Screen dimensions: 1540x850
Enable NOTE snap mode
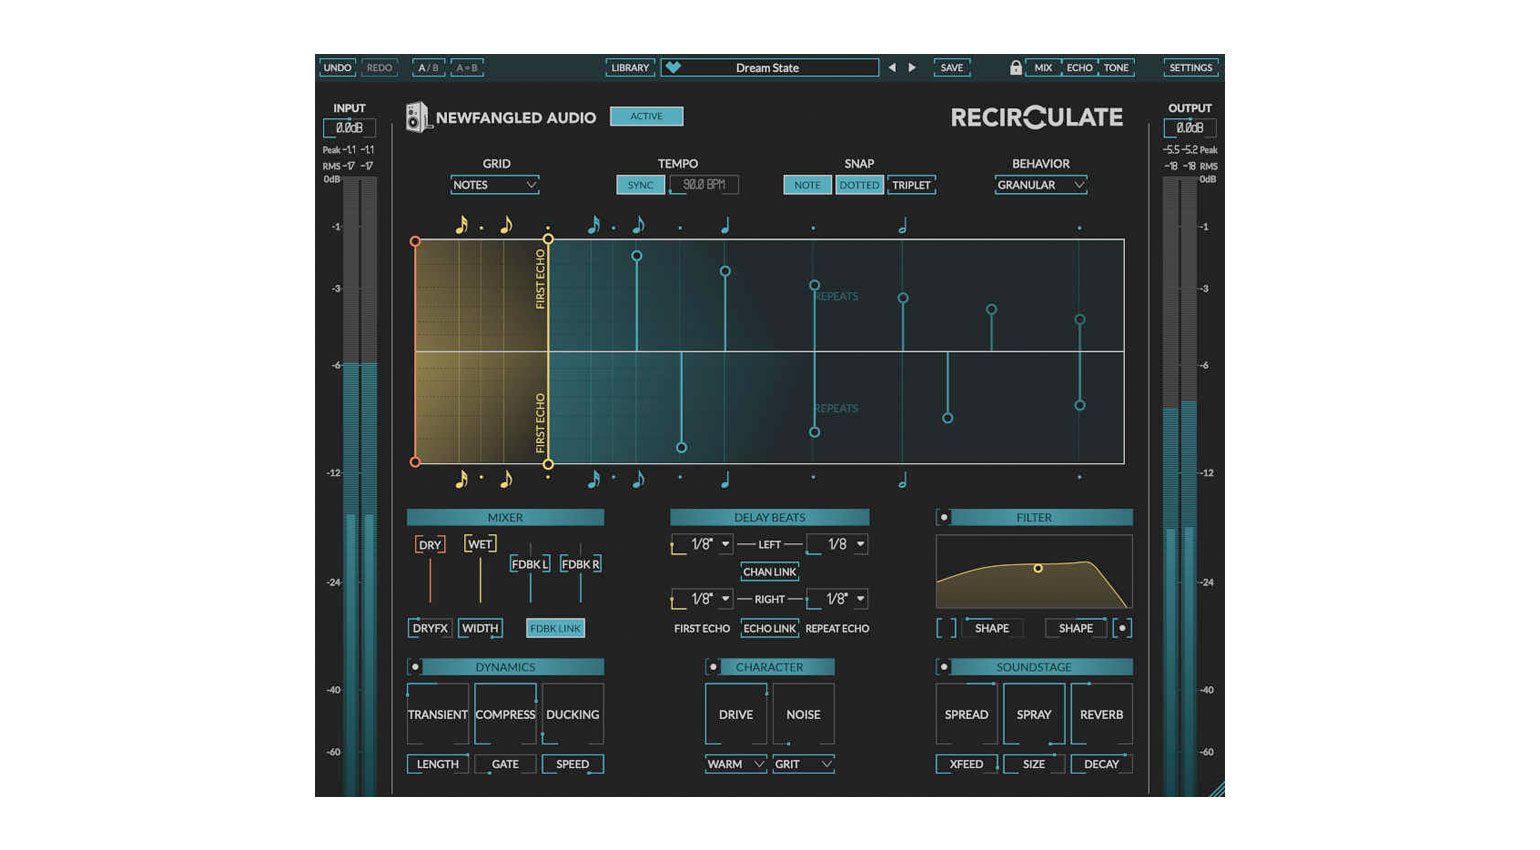coord(807,185)
